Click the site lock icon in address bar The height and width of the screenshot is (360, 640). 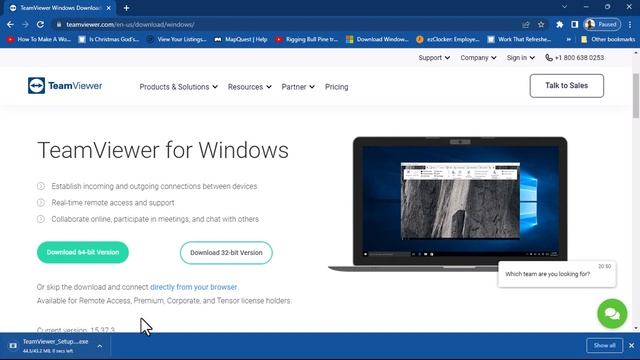pos(59,24)
